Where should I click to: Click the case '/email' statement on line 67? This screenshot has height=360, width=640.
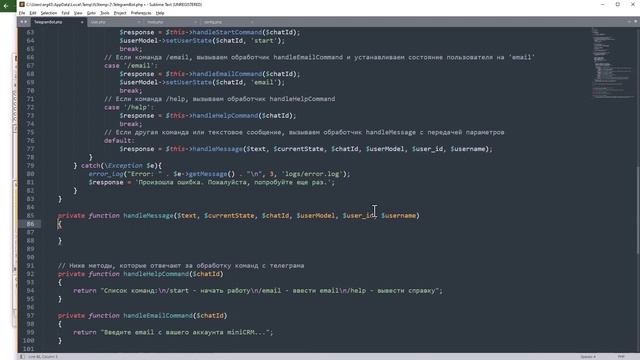[131, 66]
